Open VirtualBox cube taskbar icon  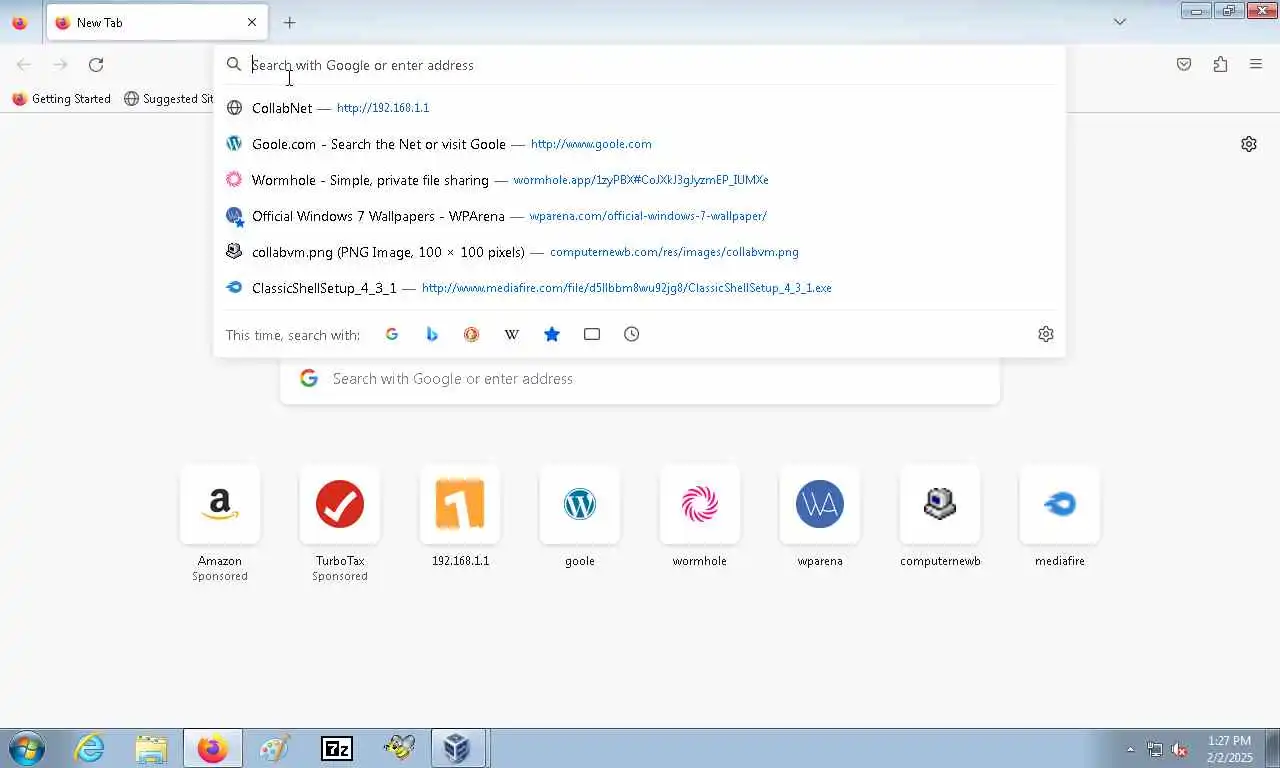(x=458, y=748)
